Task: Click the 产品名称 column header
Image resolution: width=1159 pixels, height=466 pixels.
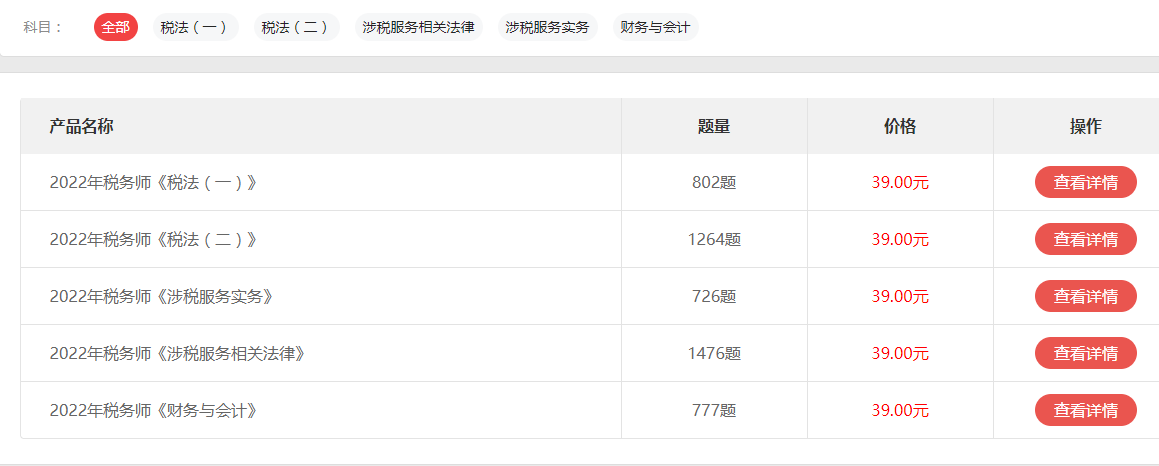Action: tap(81, 126)
